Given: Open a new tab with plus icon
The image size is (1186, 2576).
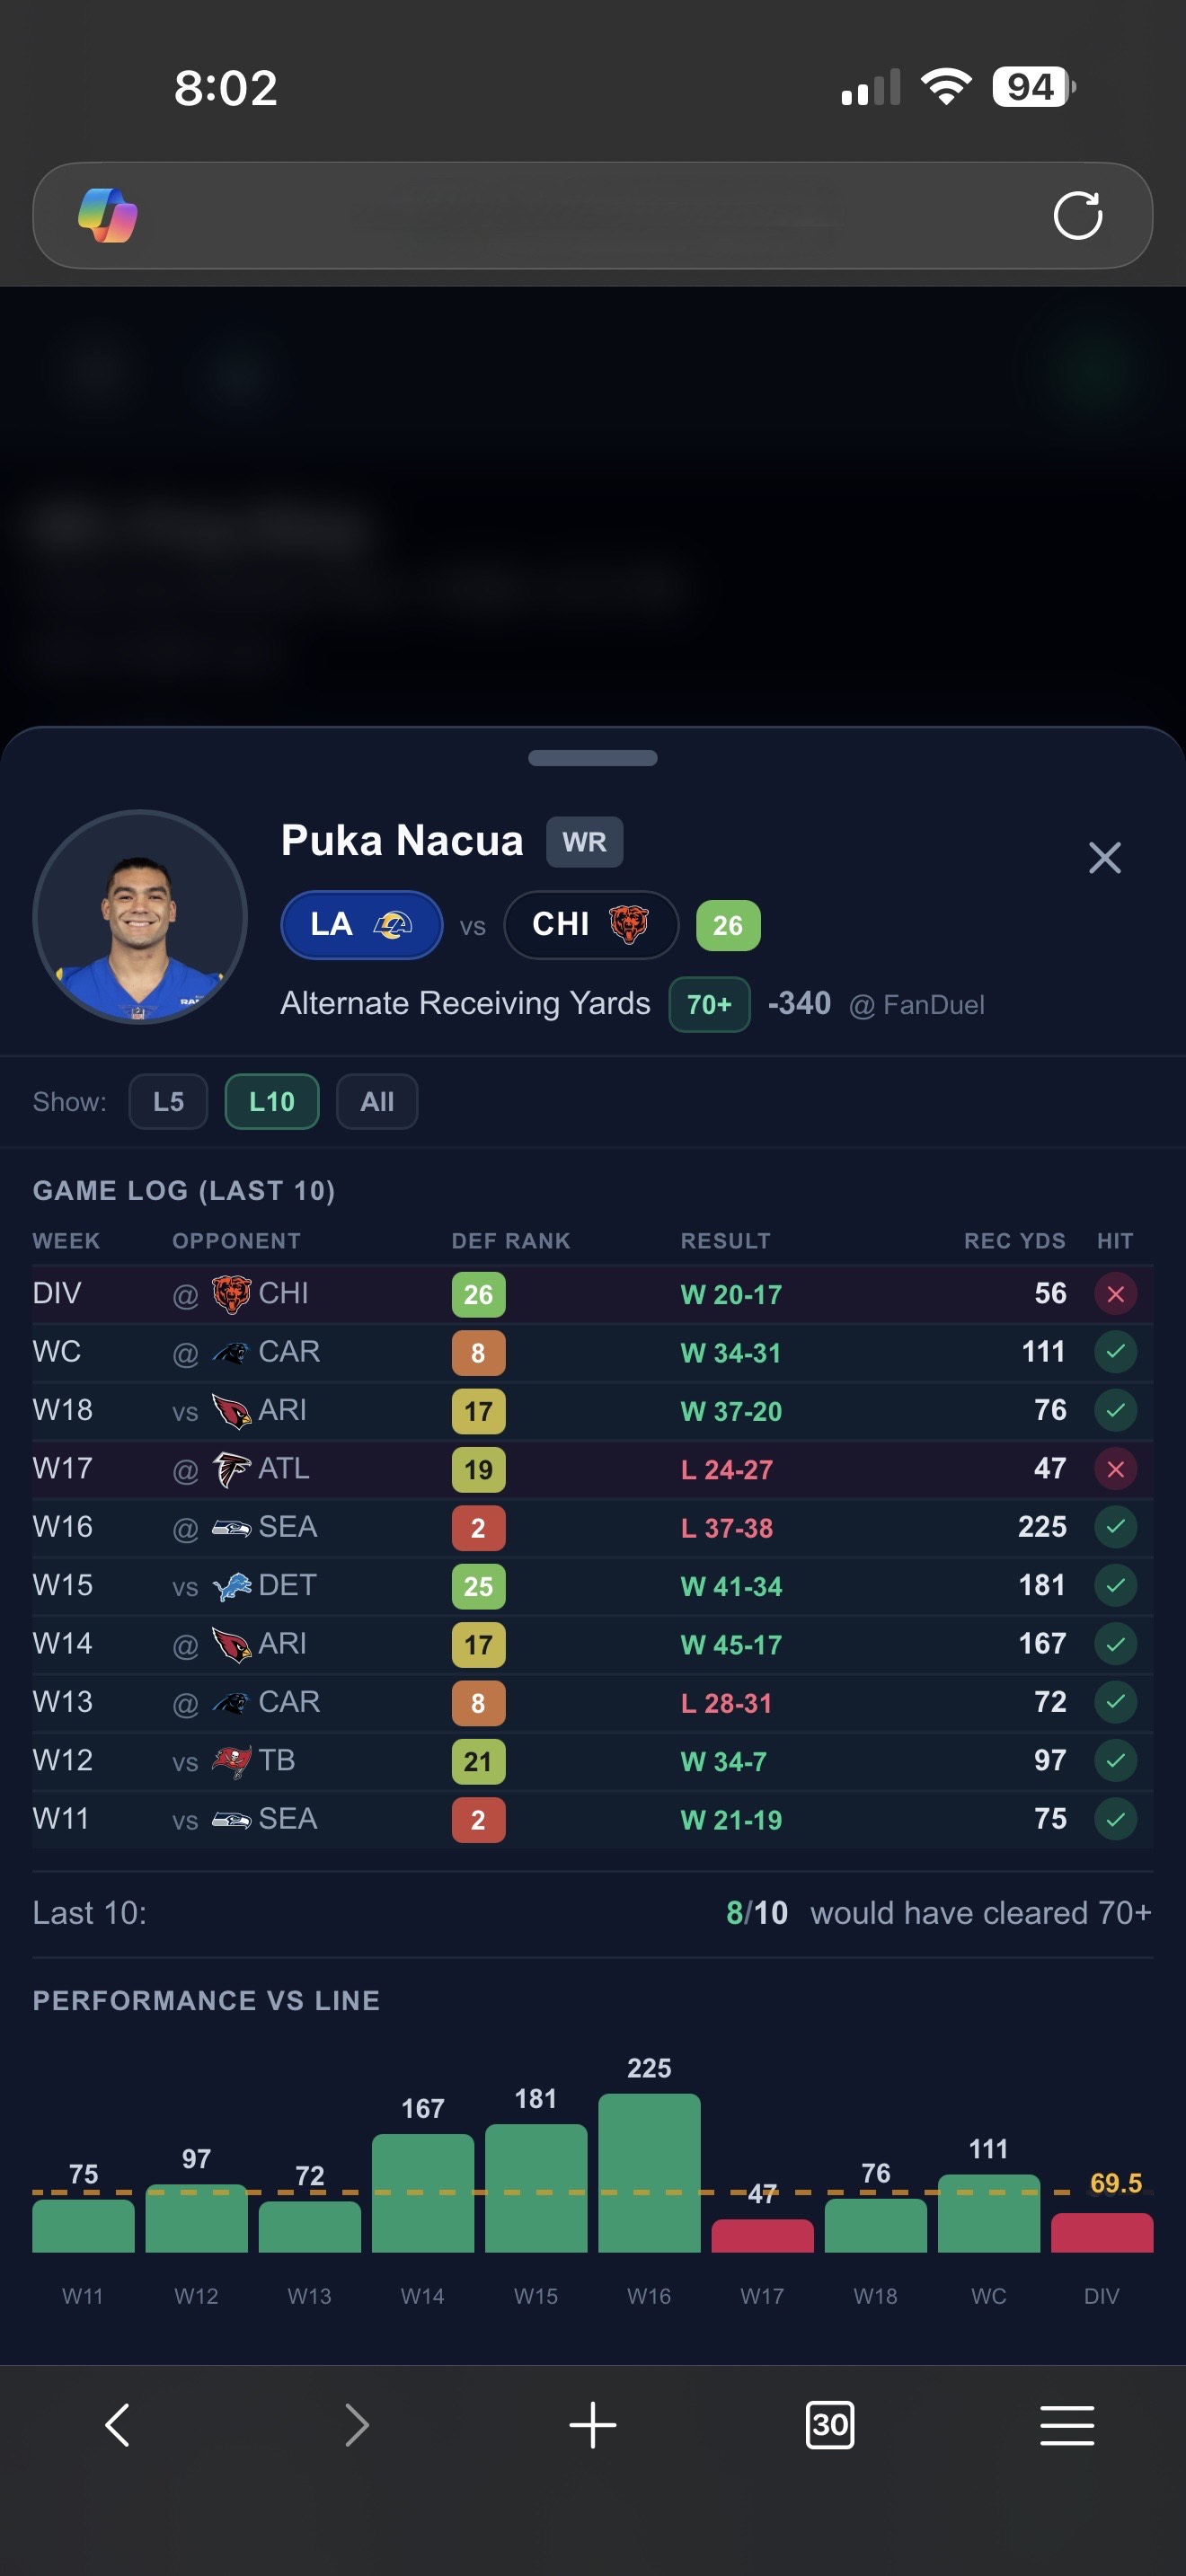Looking at the screenshot, I should click(x=593, y=2425).
